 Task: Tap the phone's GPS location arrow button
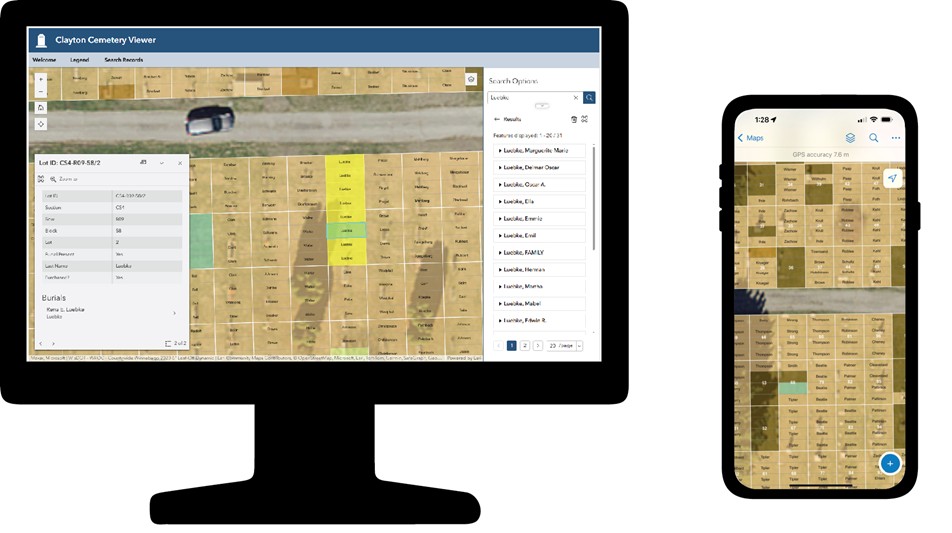tap(892, 178)
